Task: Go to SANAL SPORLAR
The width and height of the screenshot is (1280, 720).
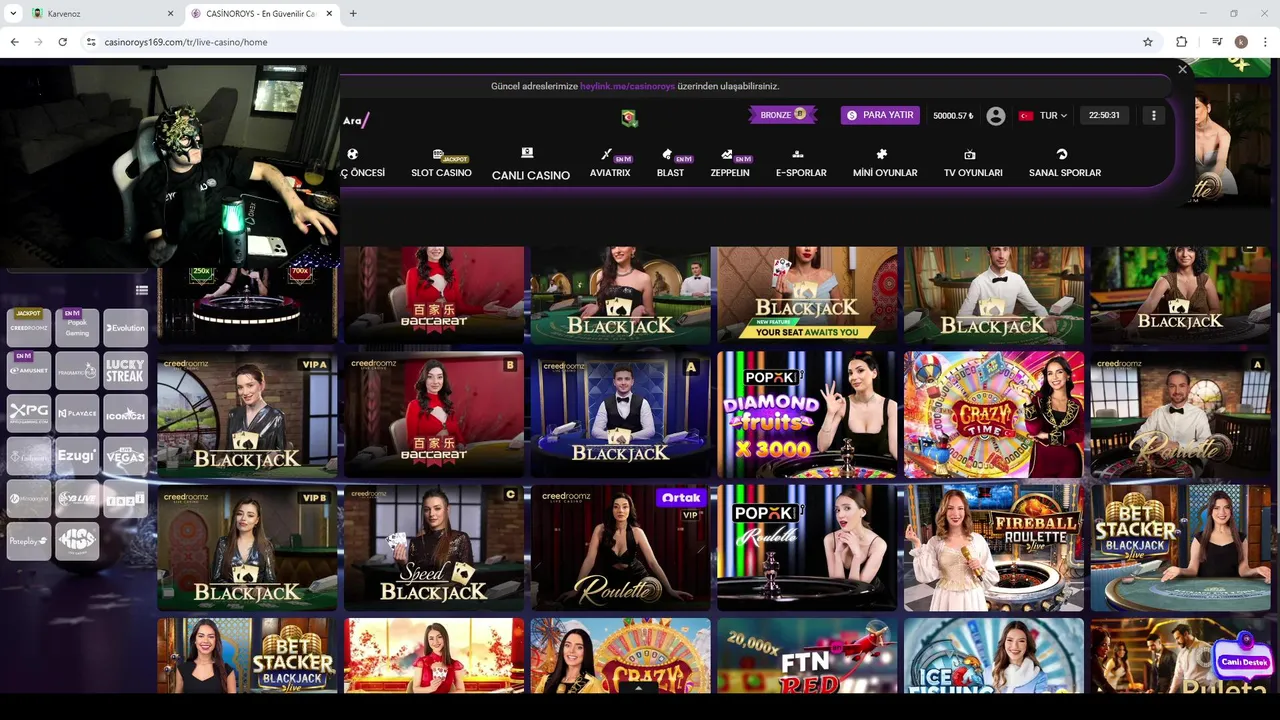Action: pyautogui.click(x=1065, y=164)
